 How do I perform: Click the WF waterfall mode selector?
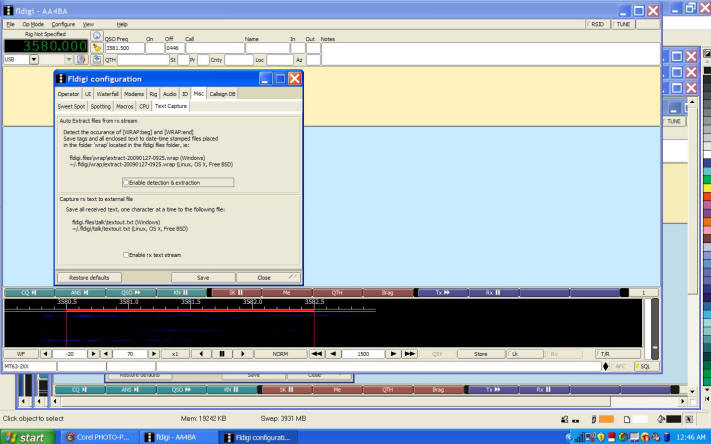(21, 354)
